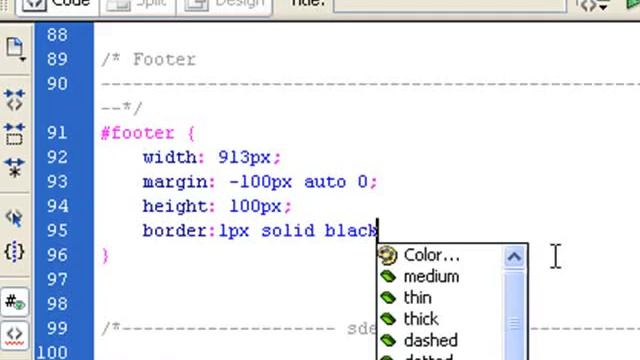
Task: Toggle line numbers icon
Action: (x=15, y=302)
